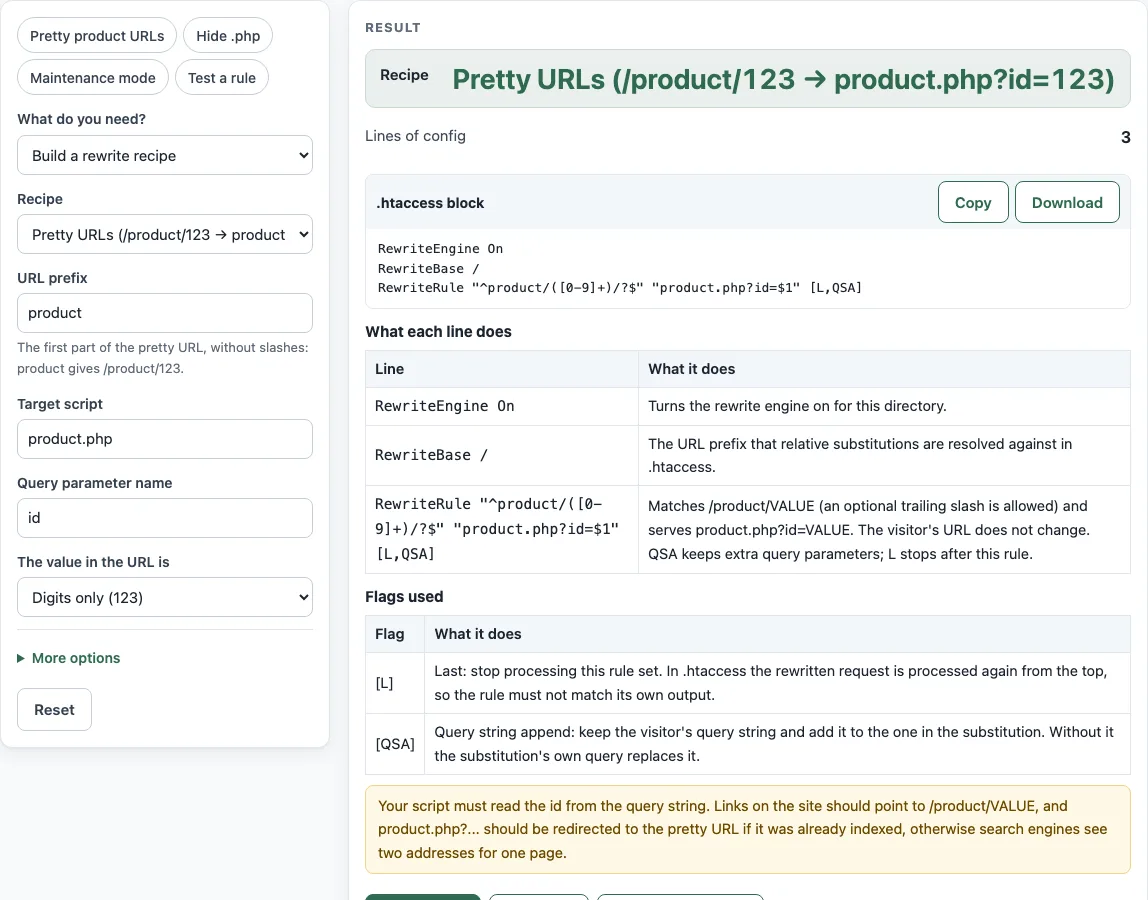Apply the Pretty product URLs preset
The width and height of the screenshot is (1148, 900).
97,36
